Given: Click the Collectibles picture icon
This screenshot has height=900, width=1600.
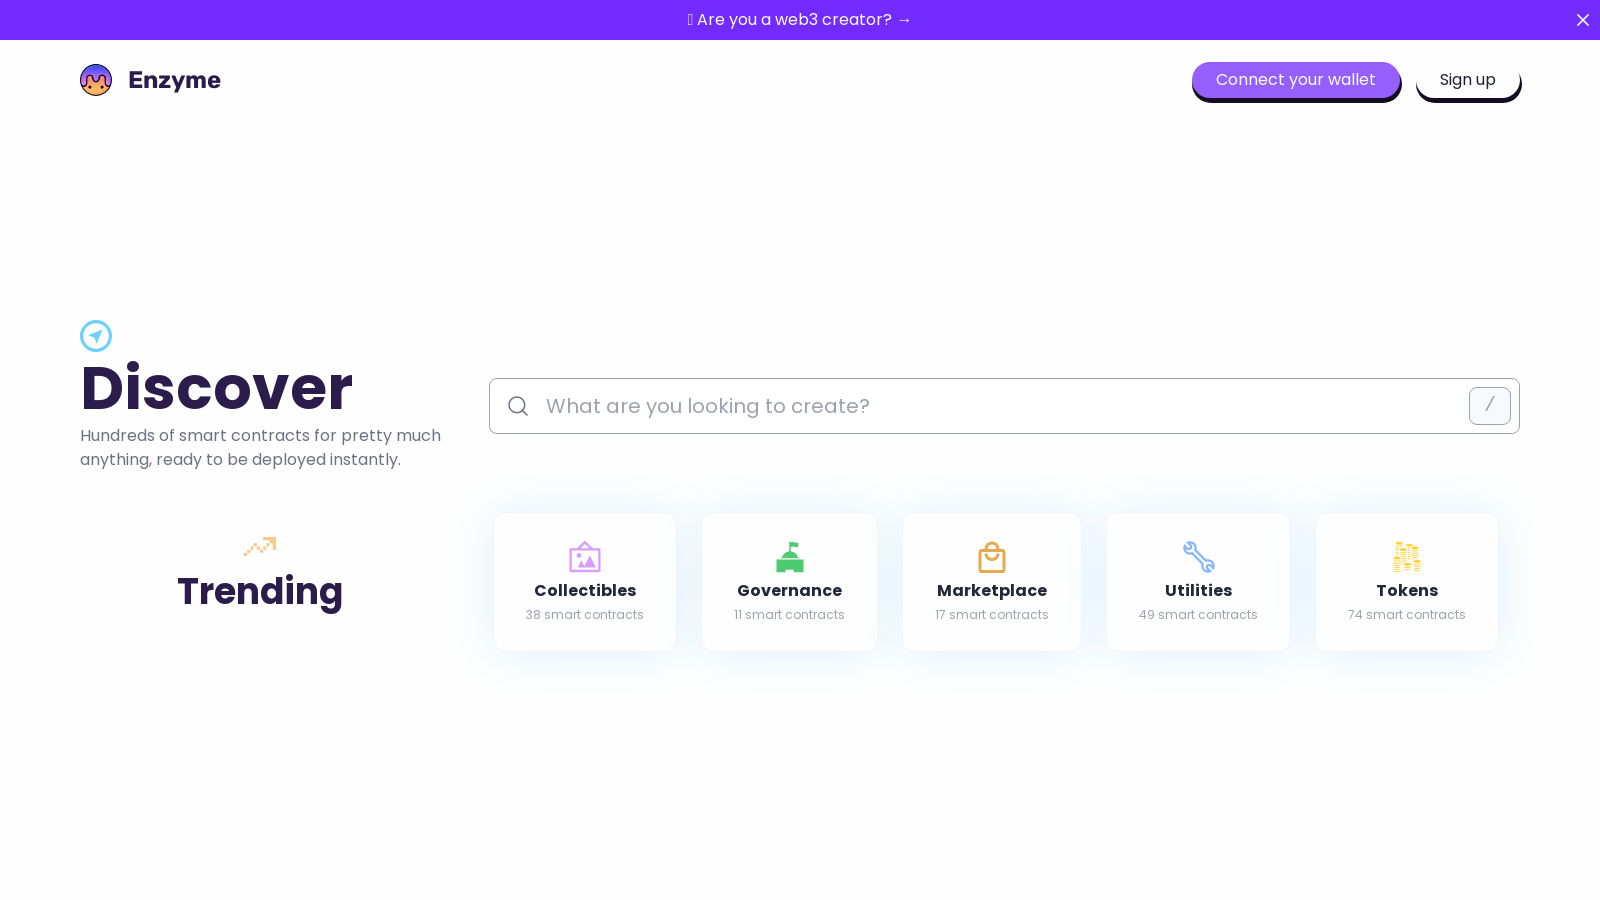Looking at the screenshot, I should tap(585, 557).
